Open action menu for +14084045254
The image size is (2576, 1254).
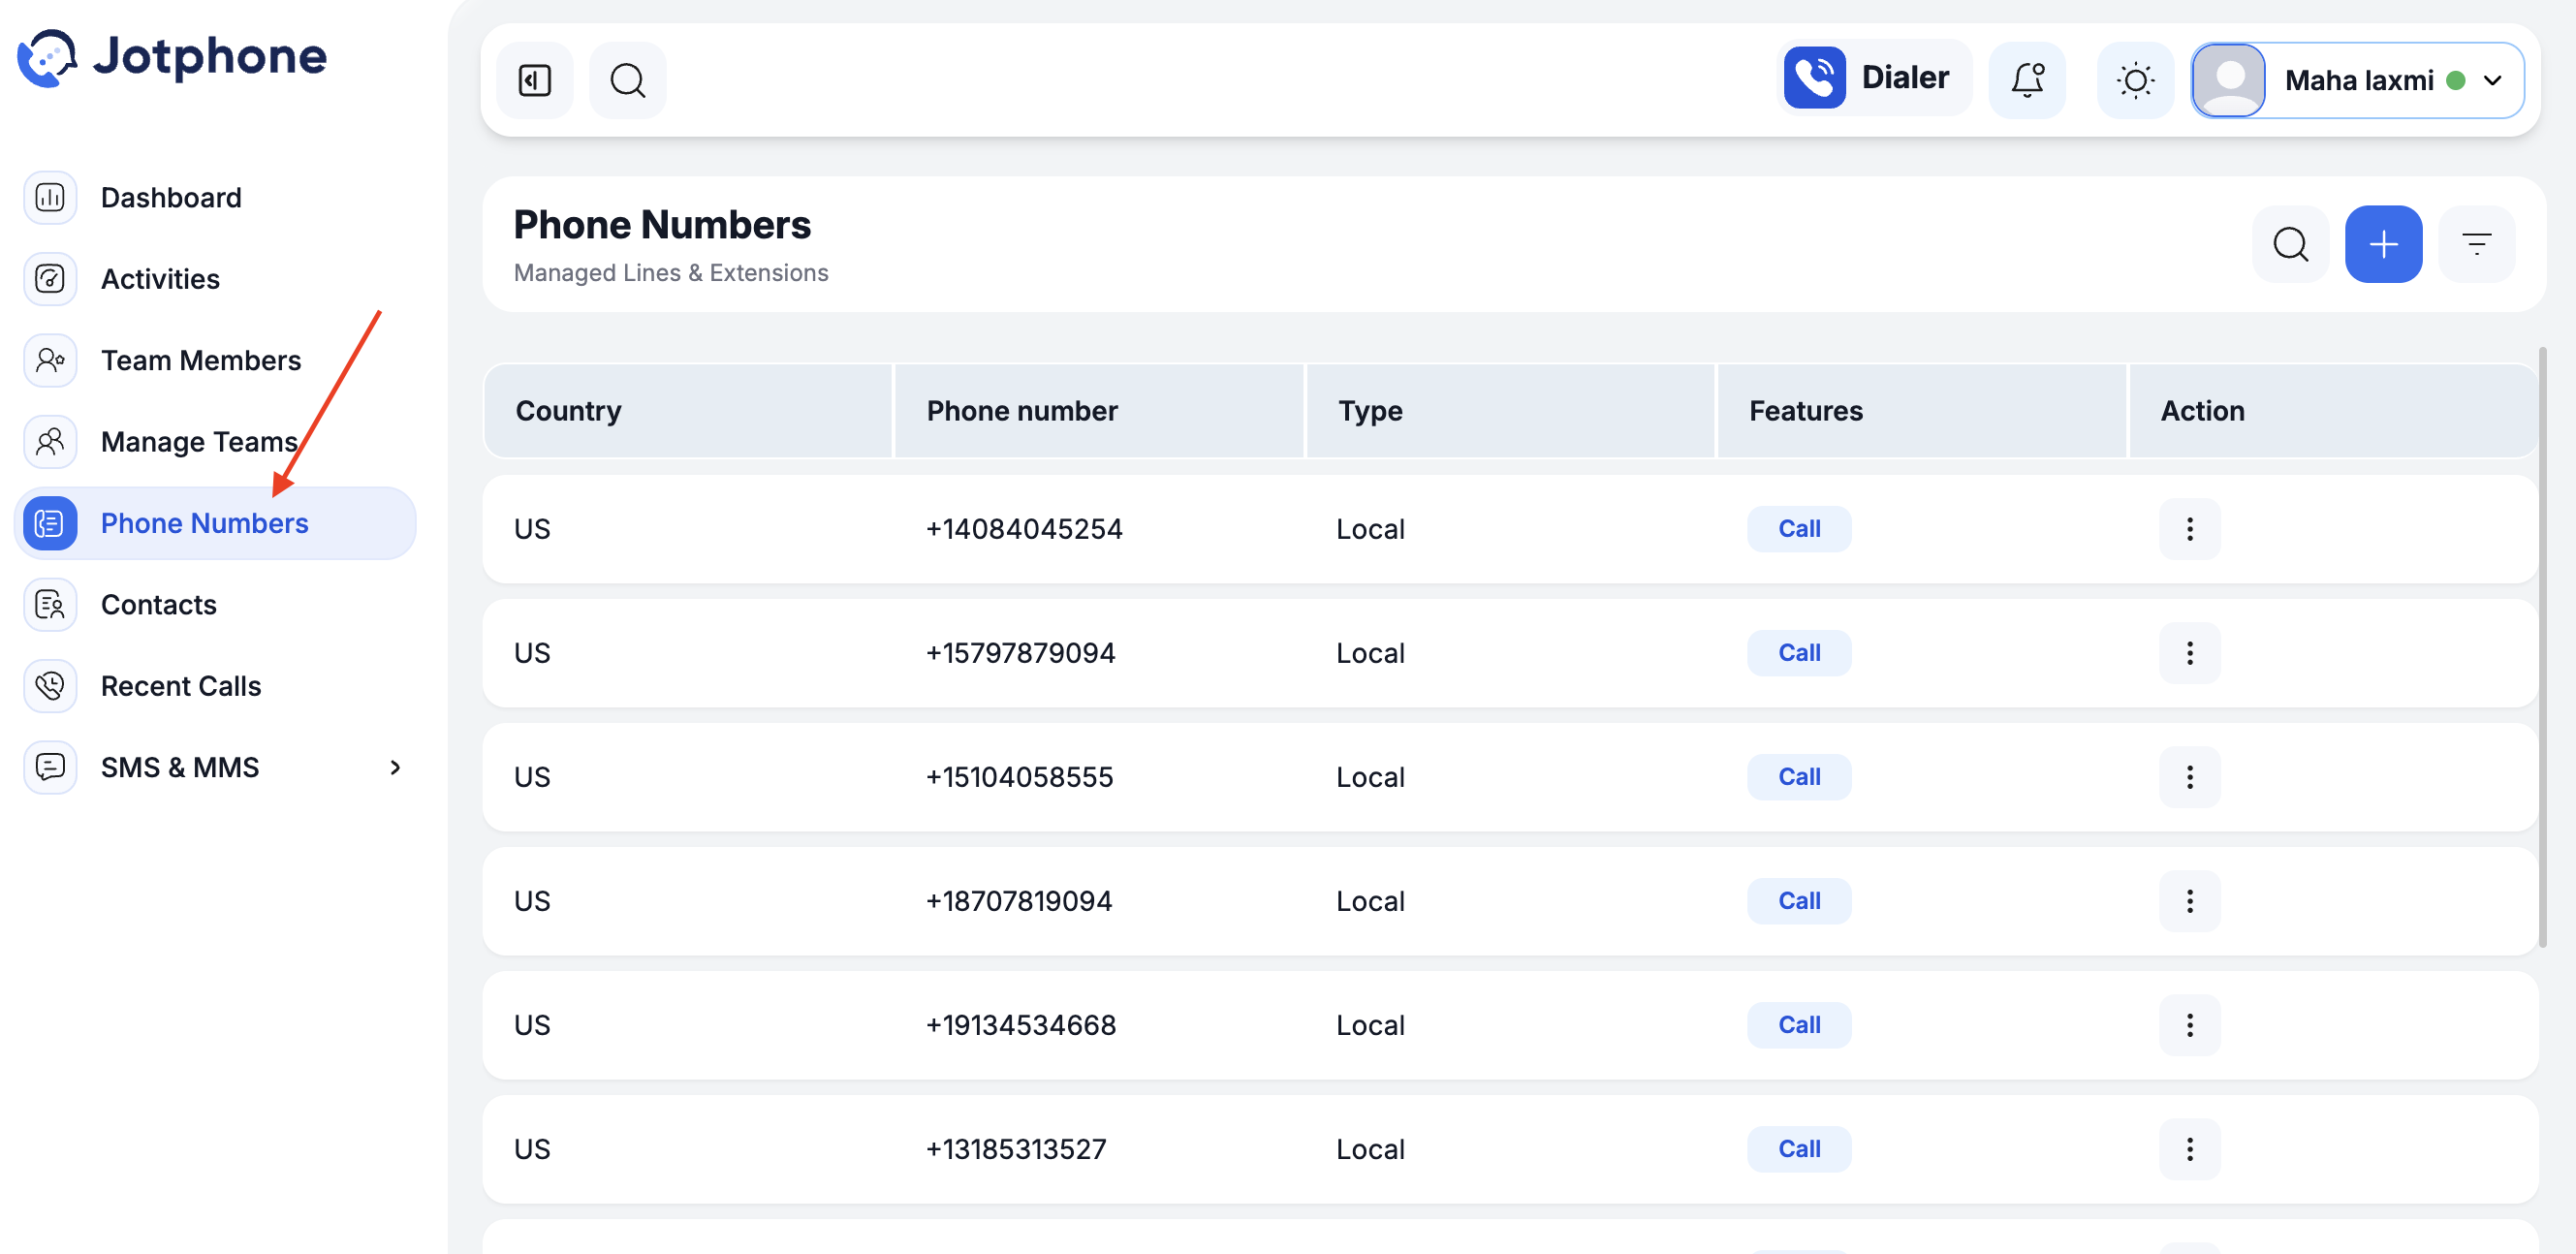pos(2189,528)
